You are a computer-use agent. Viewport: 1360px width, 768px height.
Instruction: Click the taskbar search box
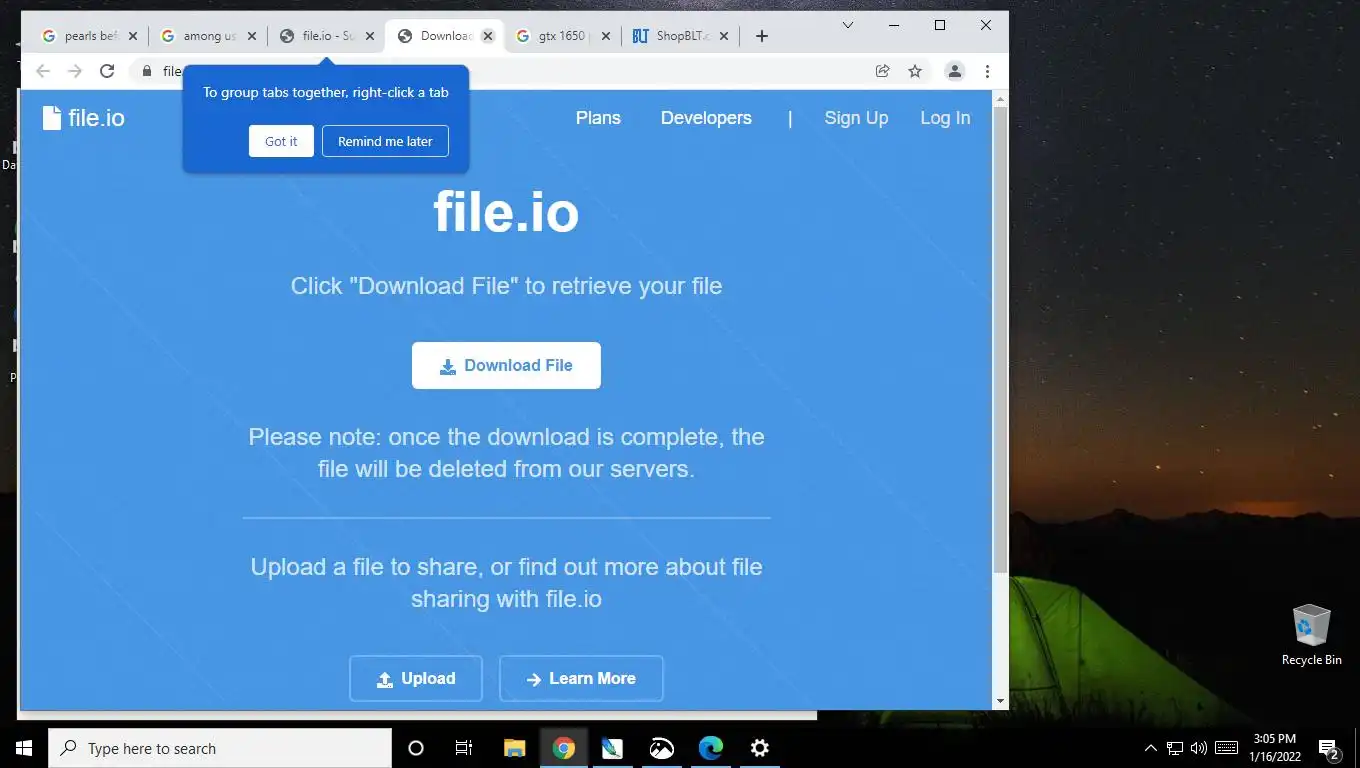coord(220,748)
